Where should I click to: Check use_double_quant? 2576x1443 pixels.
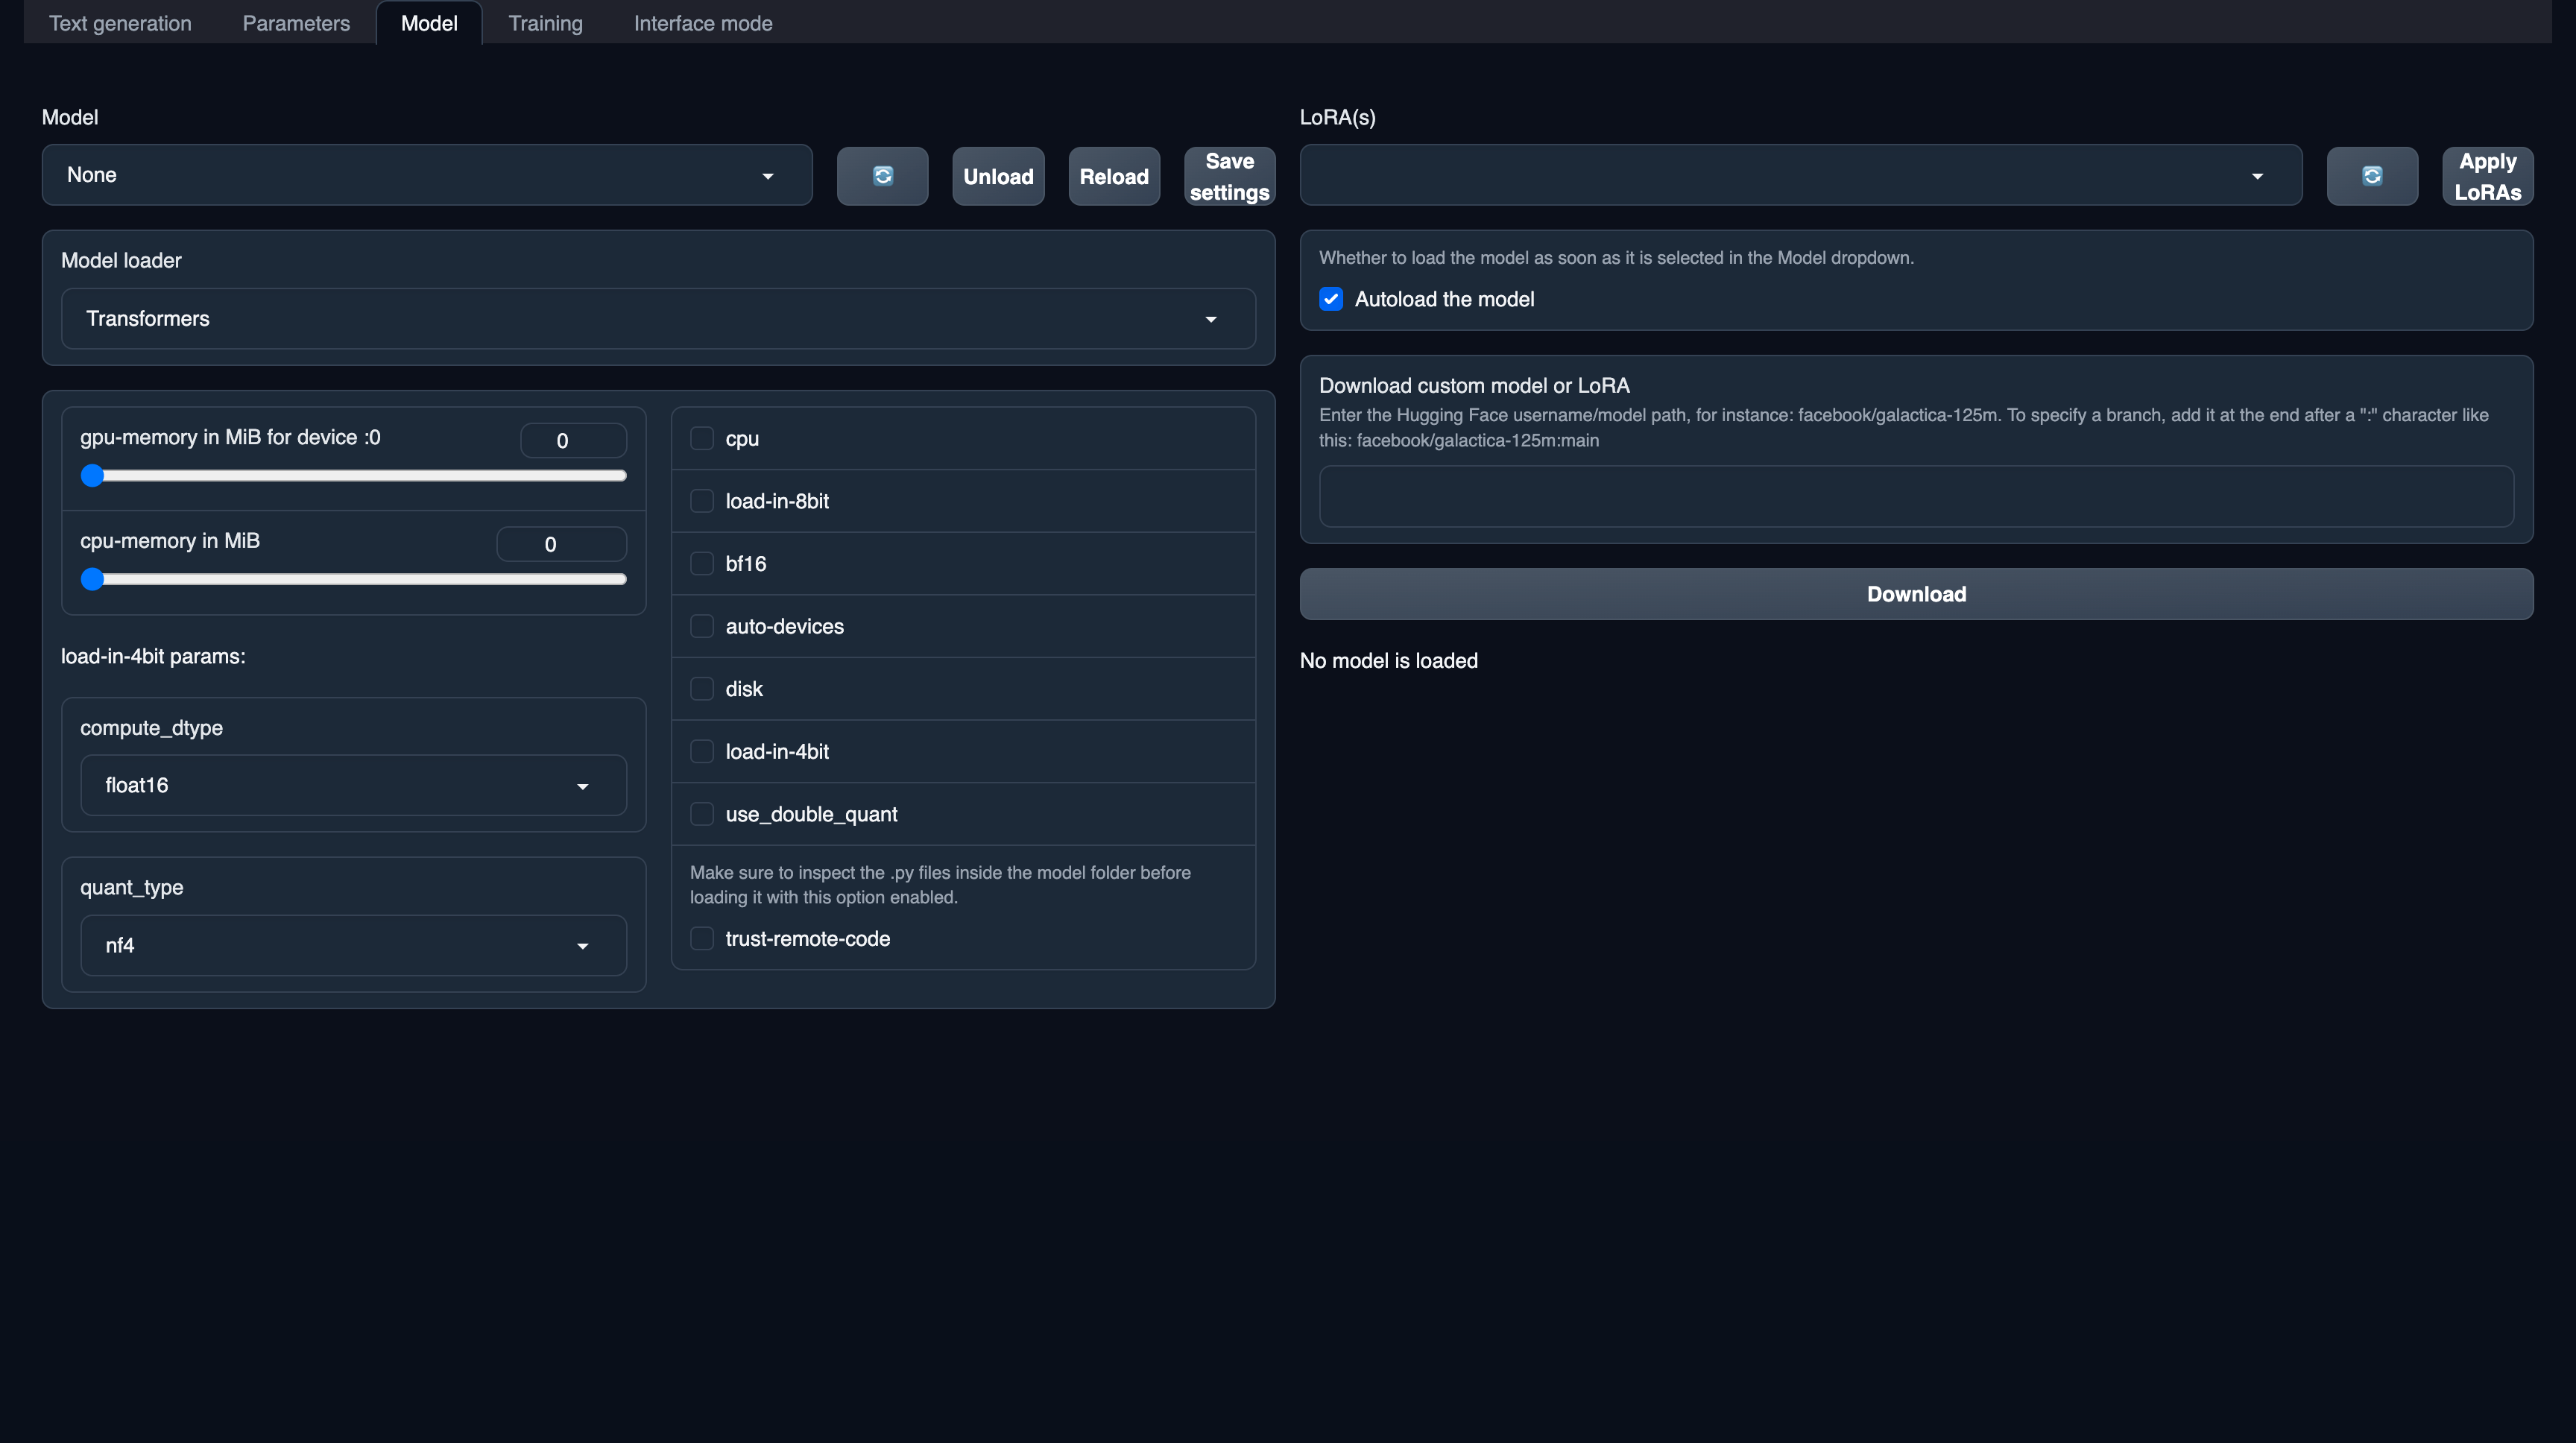(x=702, y=814)
